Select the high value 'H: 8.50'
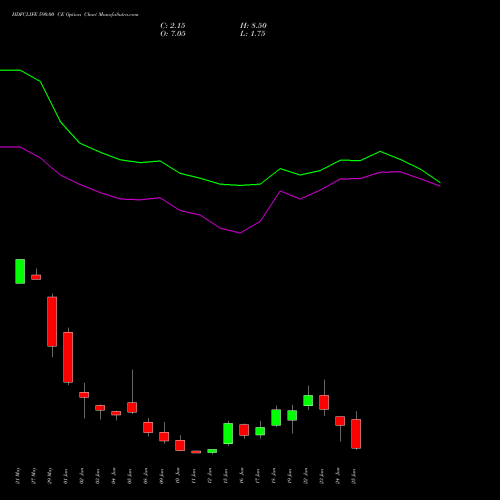This screenshot has width=500, height=500. click(253, 26)
